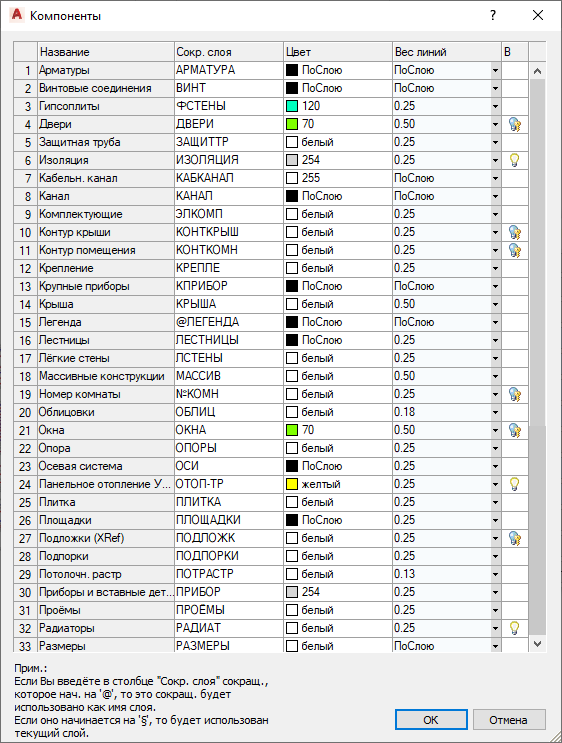
Task: Click the В column header
Action: coord(515,52)
